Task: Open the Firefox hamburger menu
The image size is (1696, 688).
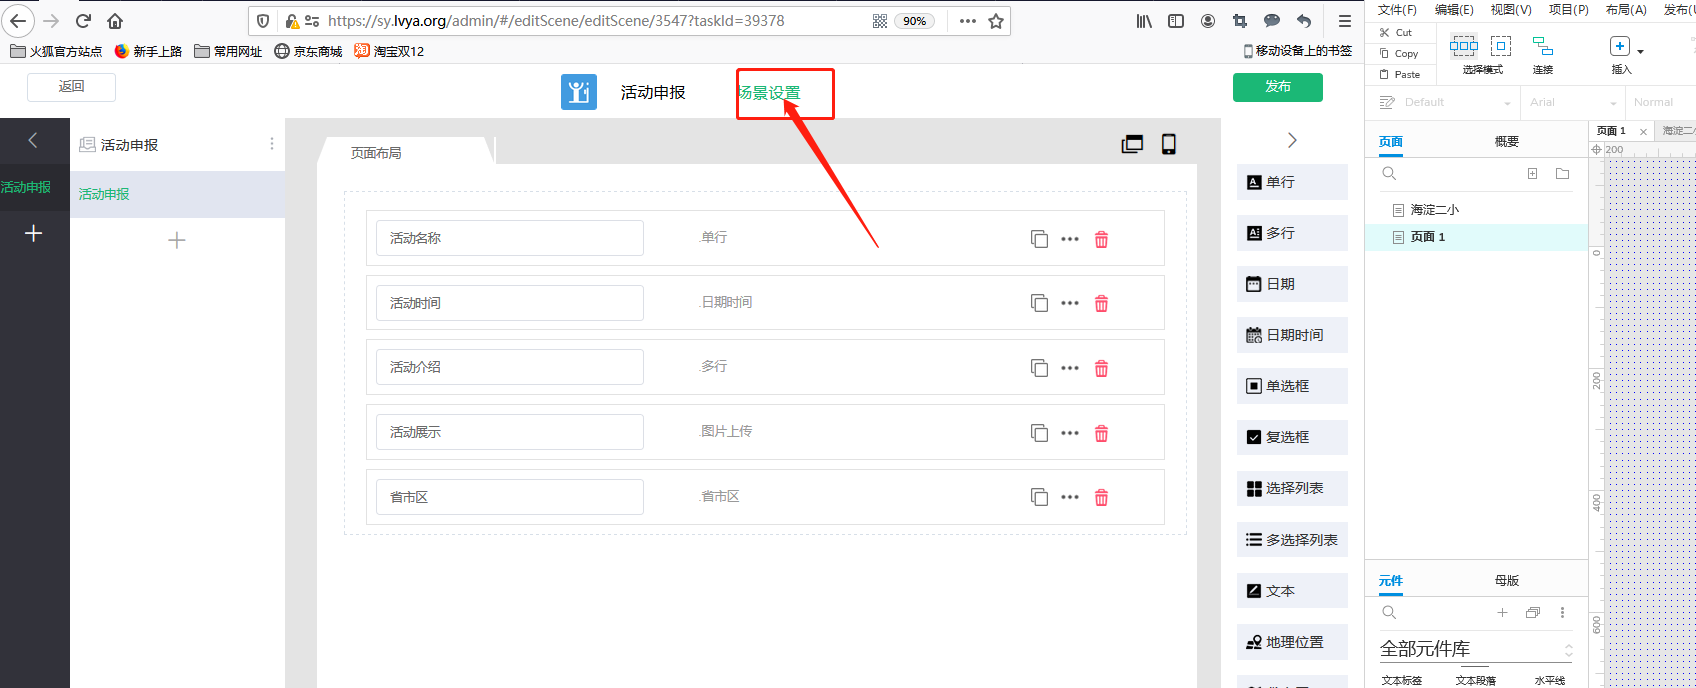Action: point(1345,21)
